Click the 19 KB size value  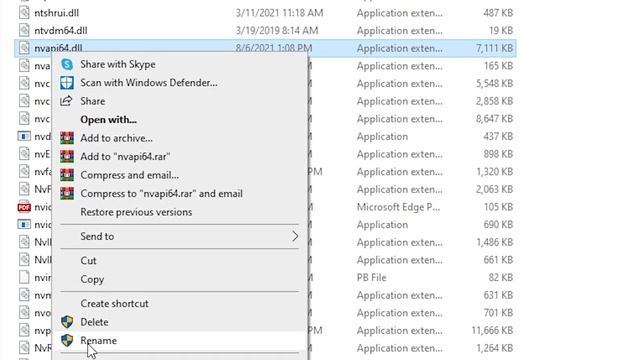click(501, 30)
